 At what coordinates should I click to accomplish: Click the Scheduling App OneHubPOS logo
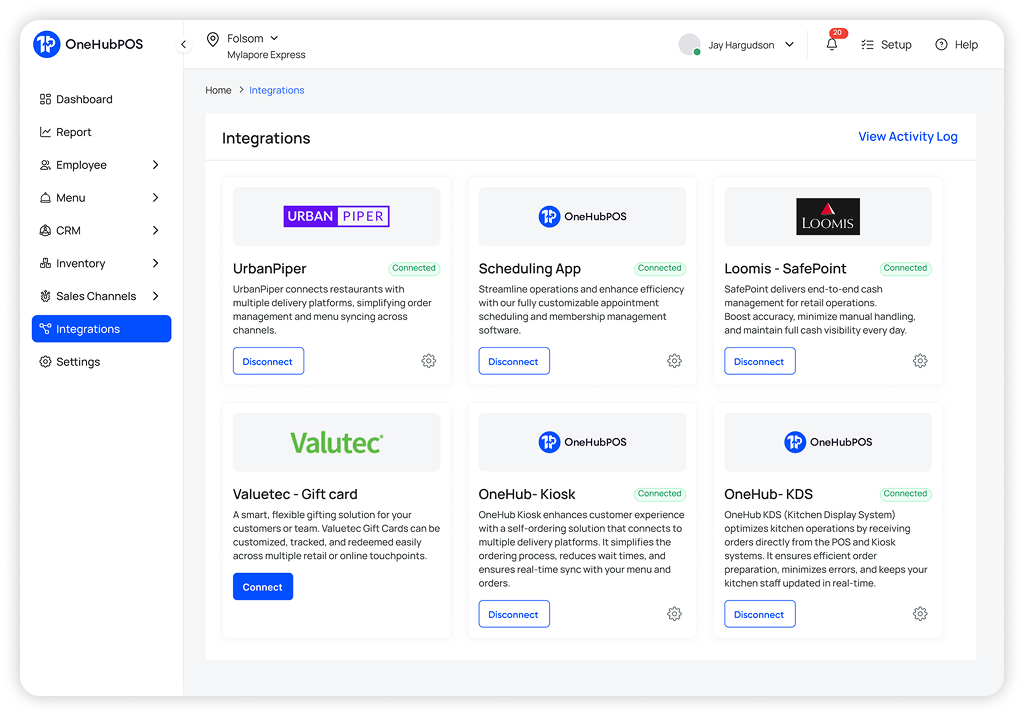(x=582, y=216)
